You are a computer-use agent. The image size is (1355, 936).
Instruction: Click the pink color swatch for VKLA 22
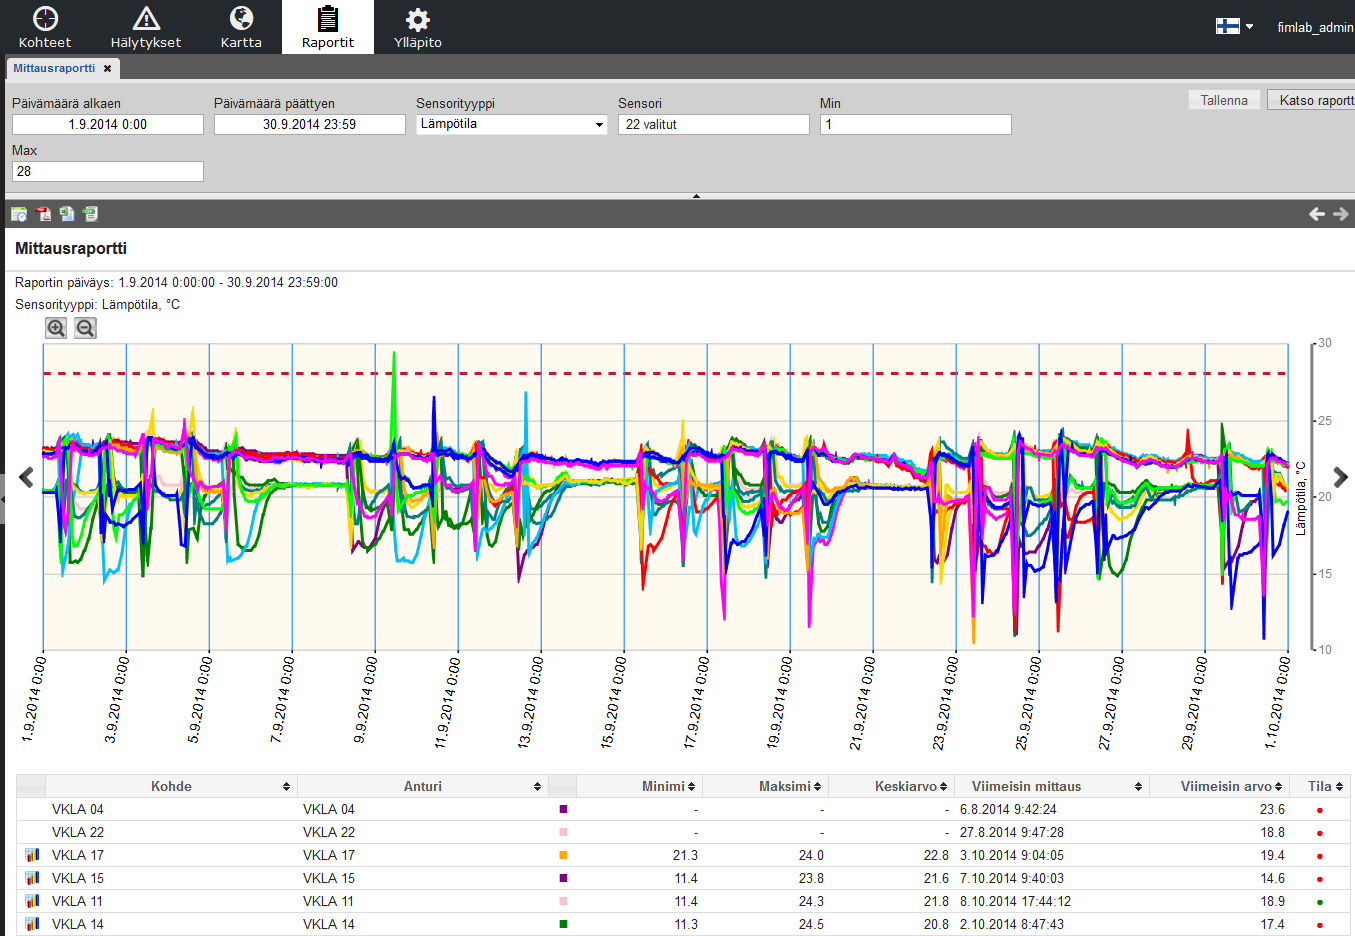pos(563,832)
